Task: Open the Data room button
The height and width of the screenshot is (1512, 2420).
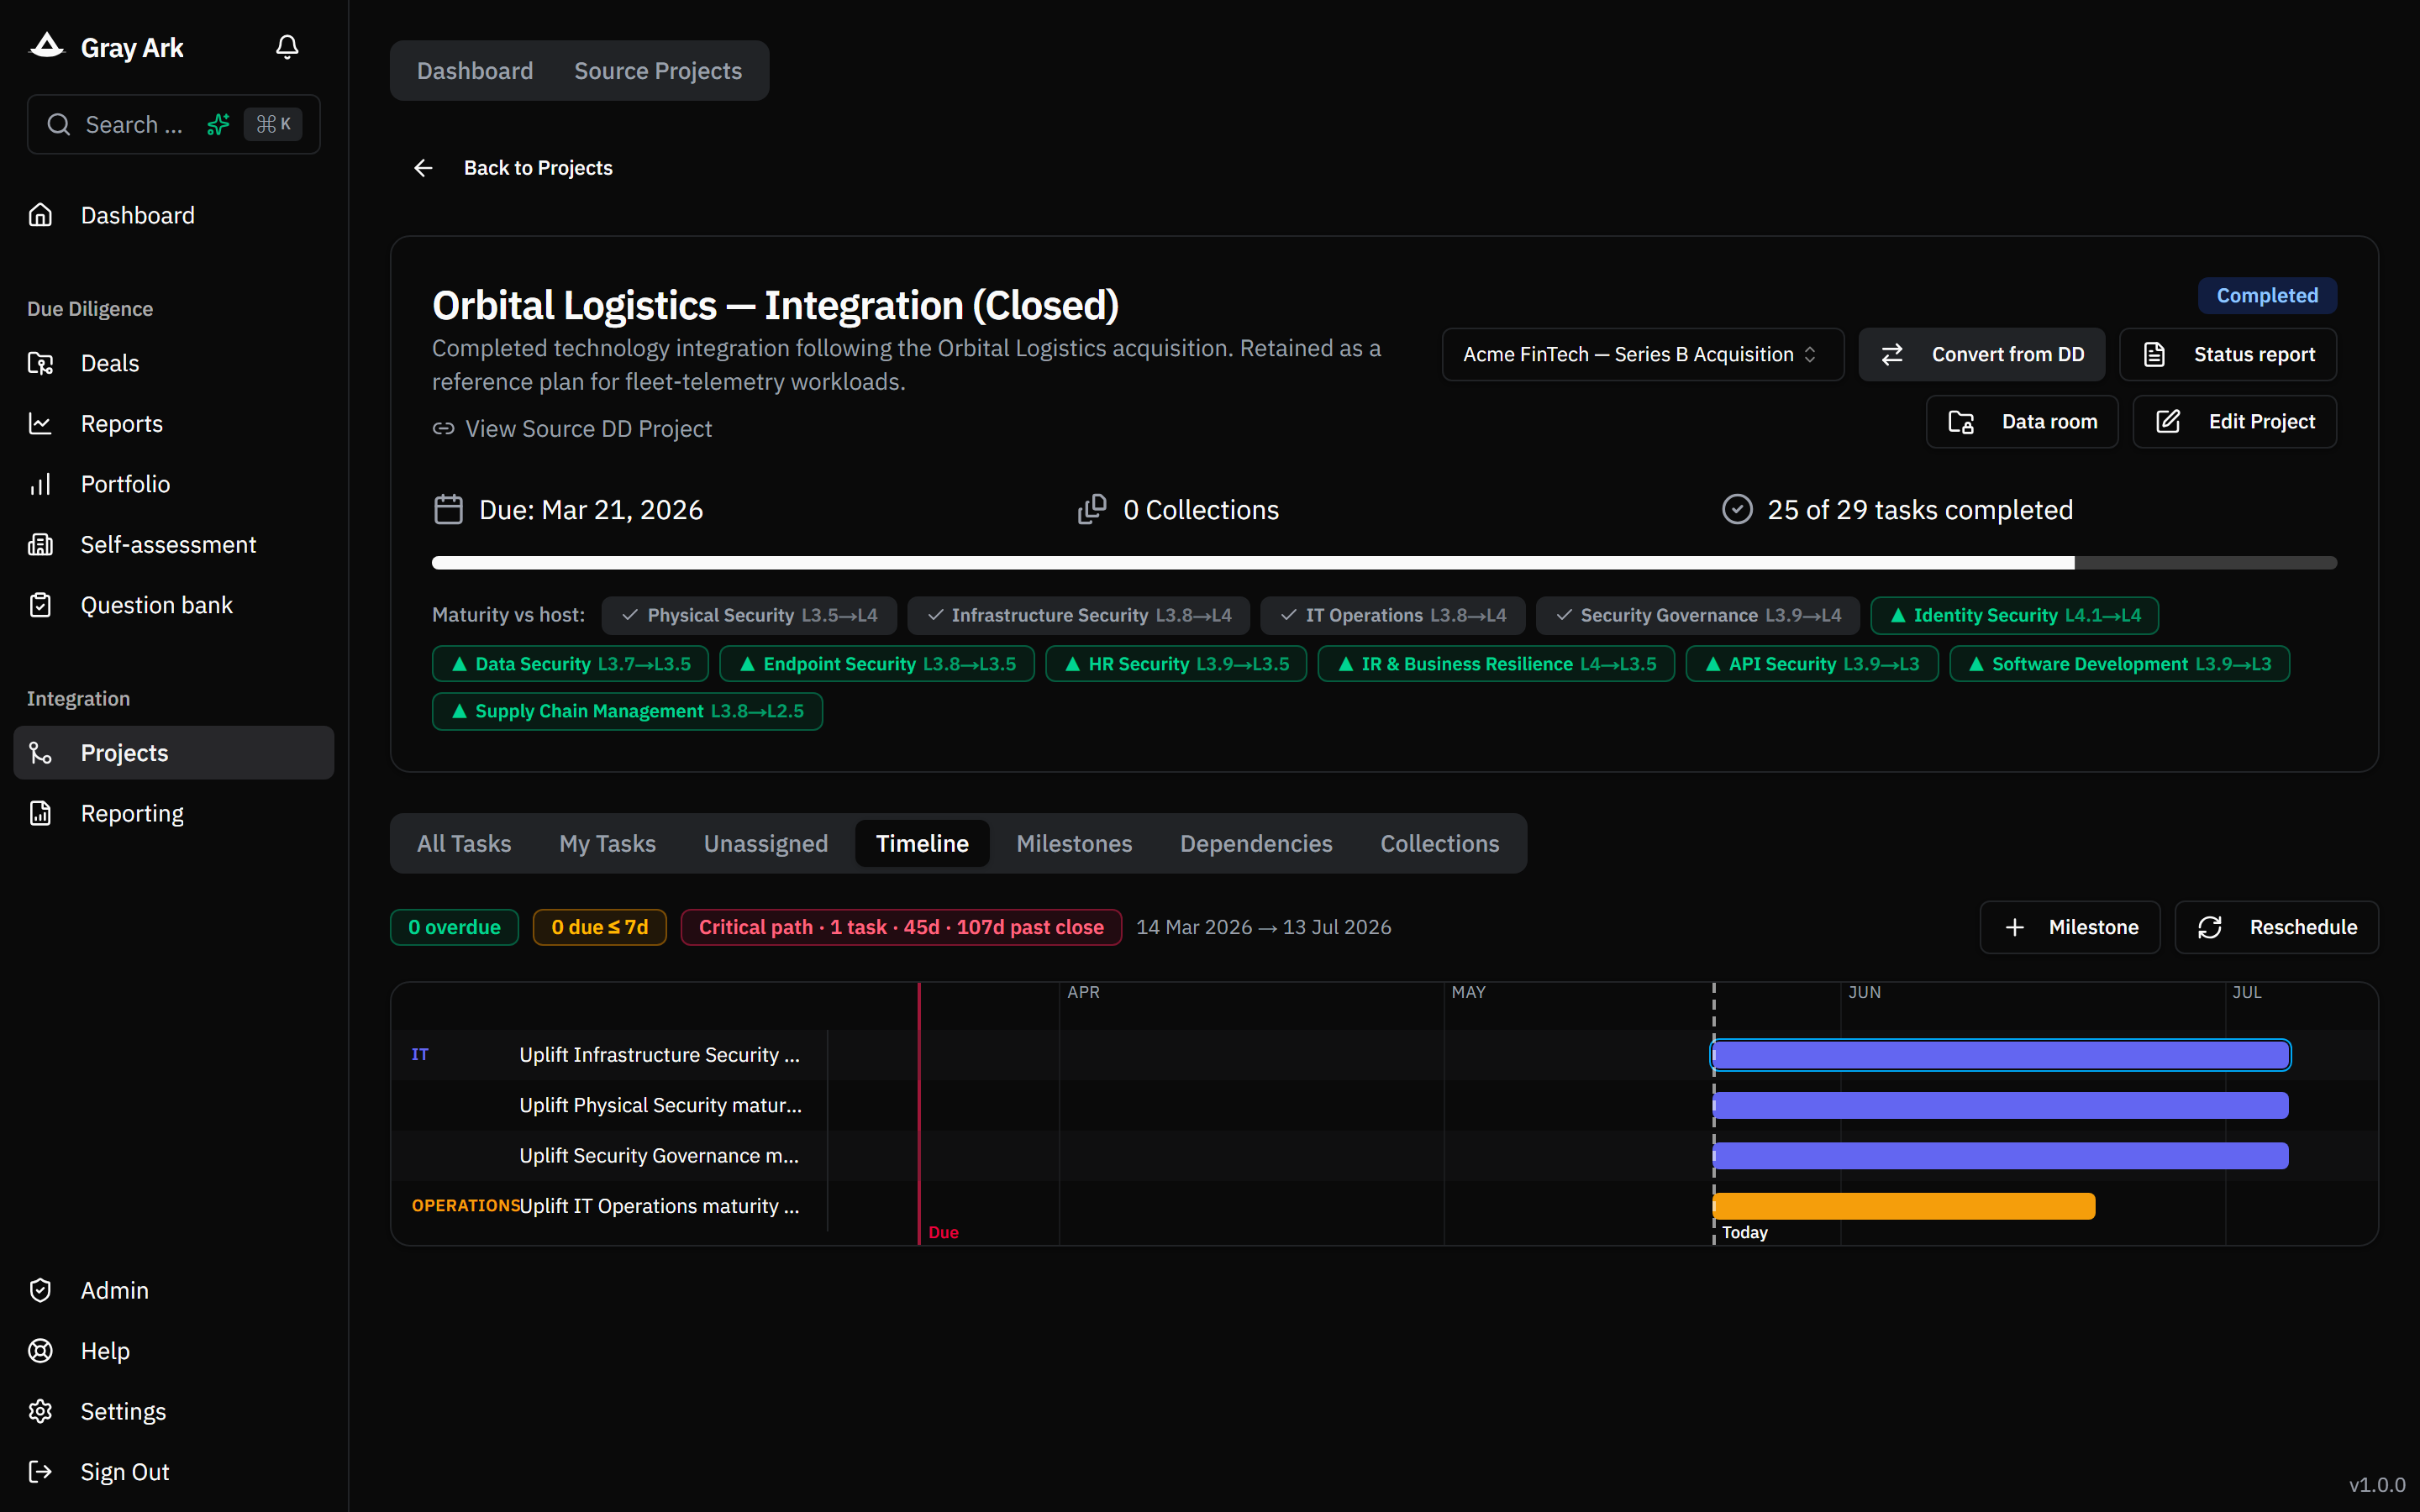Action: click(2022, 422)
